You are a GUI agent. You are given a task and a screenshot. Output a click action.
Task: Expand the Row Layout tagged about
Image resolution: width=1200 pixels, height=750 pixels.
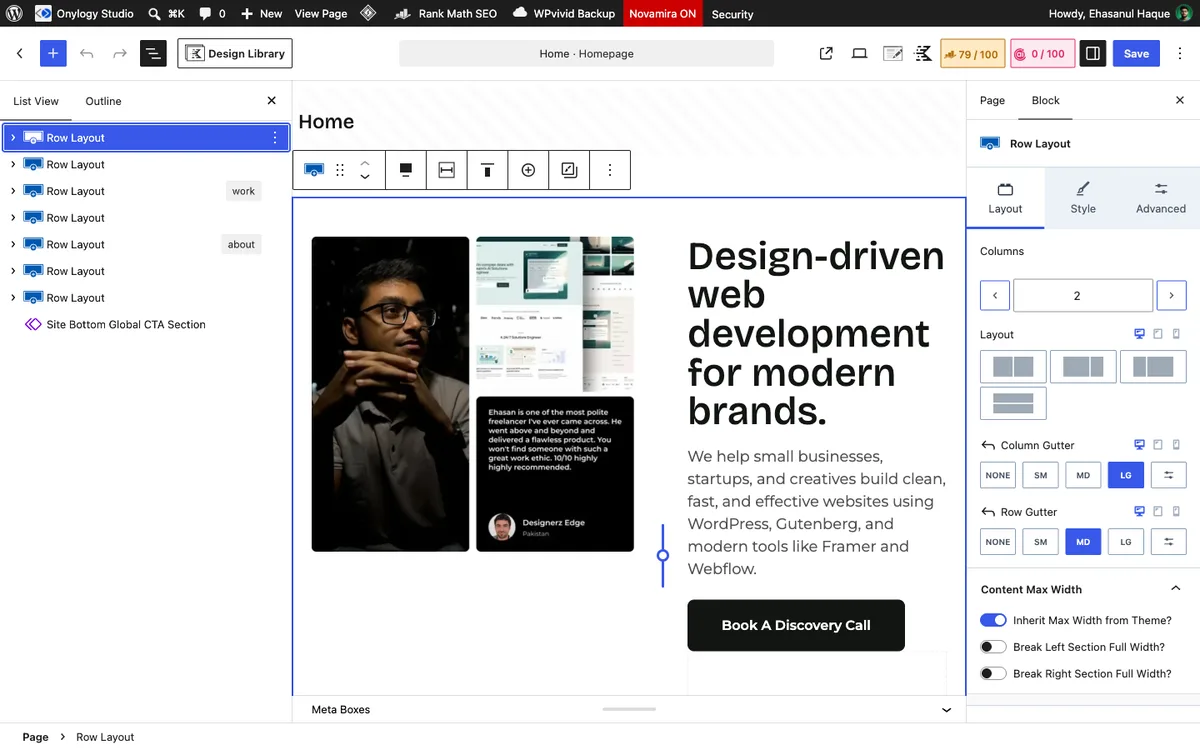coord(13,244)
